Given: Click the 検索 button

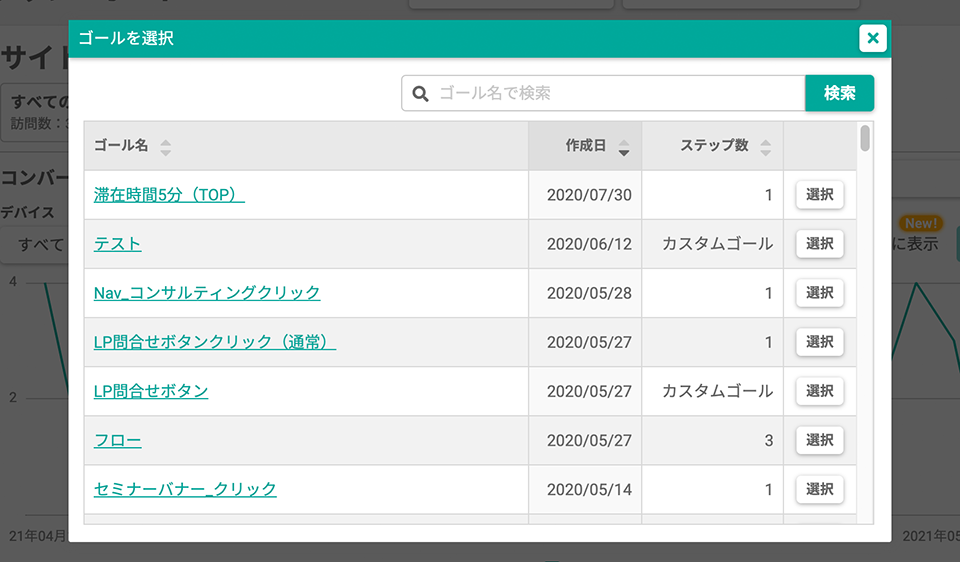Looking at the screenshot, I should click(839, 93).
